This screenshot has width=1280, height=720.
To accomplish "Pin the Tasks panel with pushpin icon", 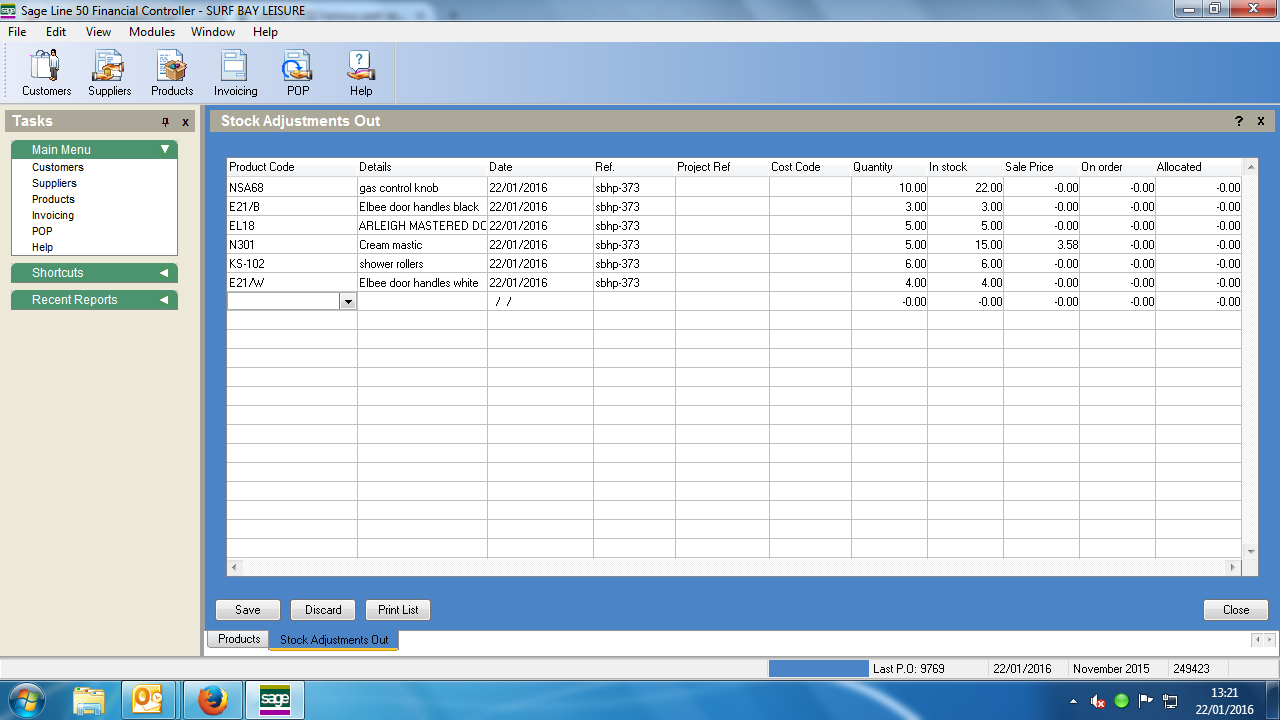I will [x=166, y=122].
